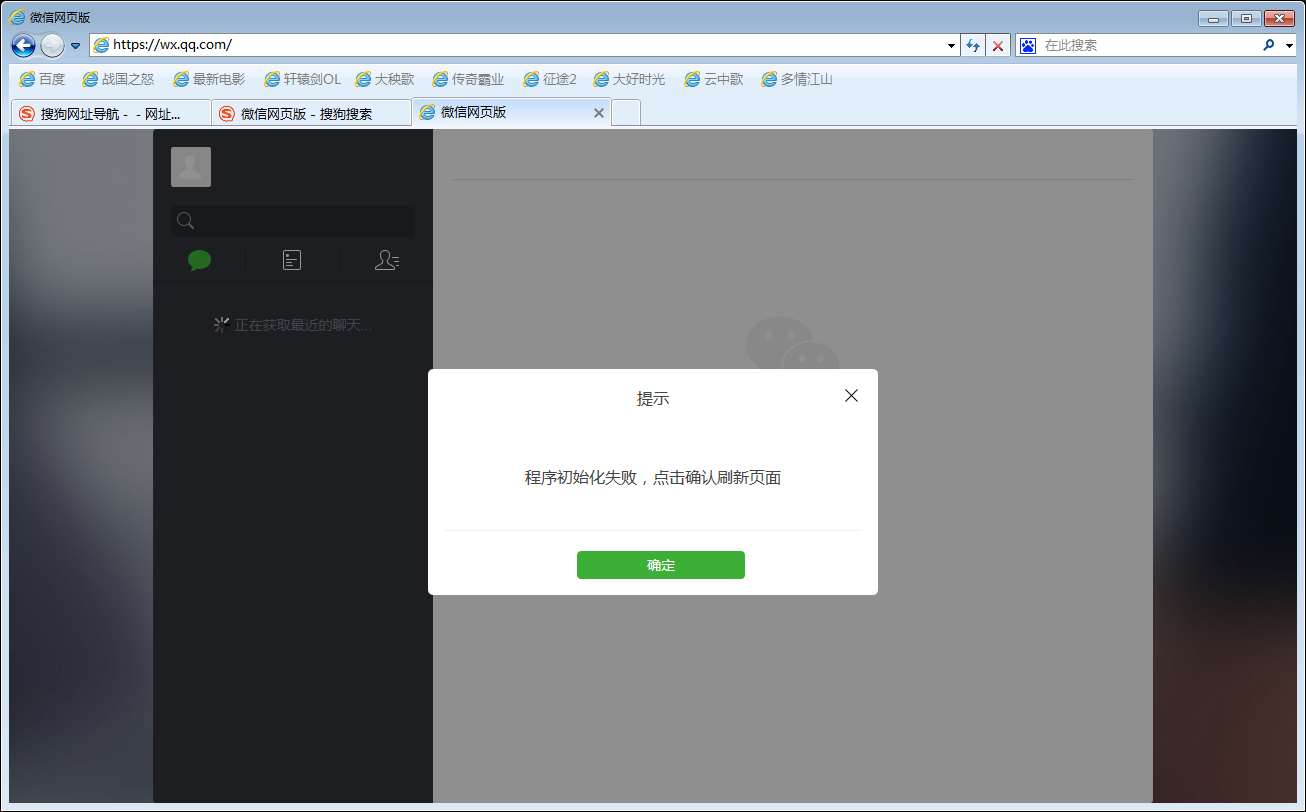The image size is (1306, 812).
Task: Open the 战国之怒 bookmark
Action: point(118,79)
